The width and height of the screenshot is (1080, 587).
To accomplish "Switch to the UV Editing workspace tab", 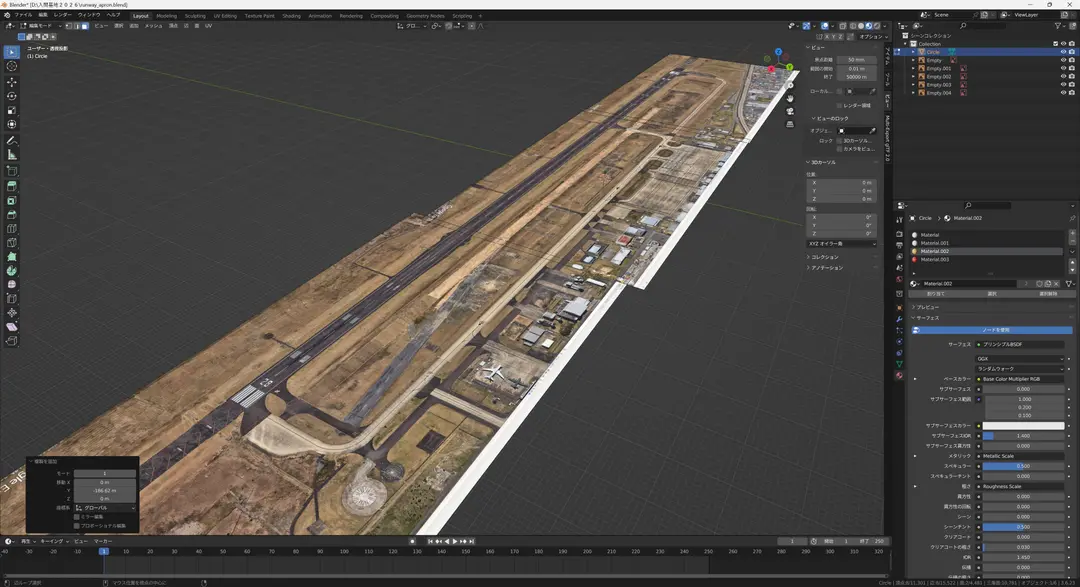I will (x=225, y=16).
